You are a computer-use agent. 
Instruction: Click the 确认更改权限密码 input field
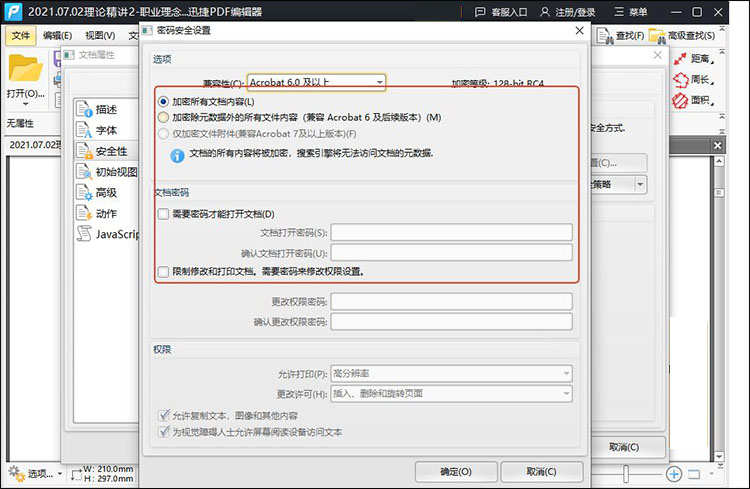click(452, 322)
